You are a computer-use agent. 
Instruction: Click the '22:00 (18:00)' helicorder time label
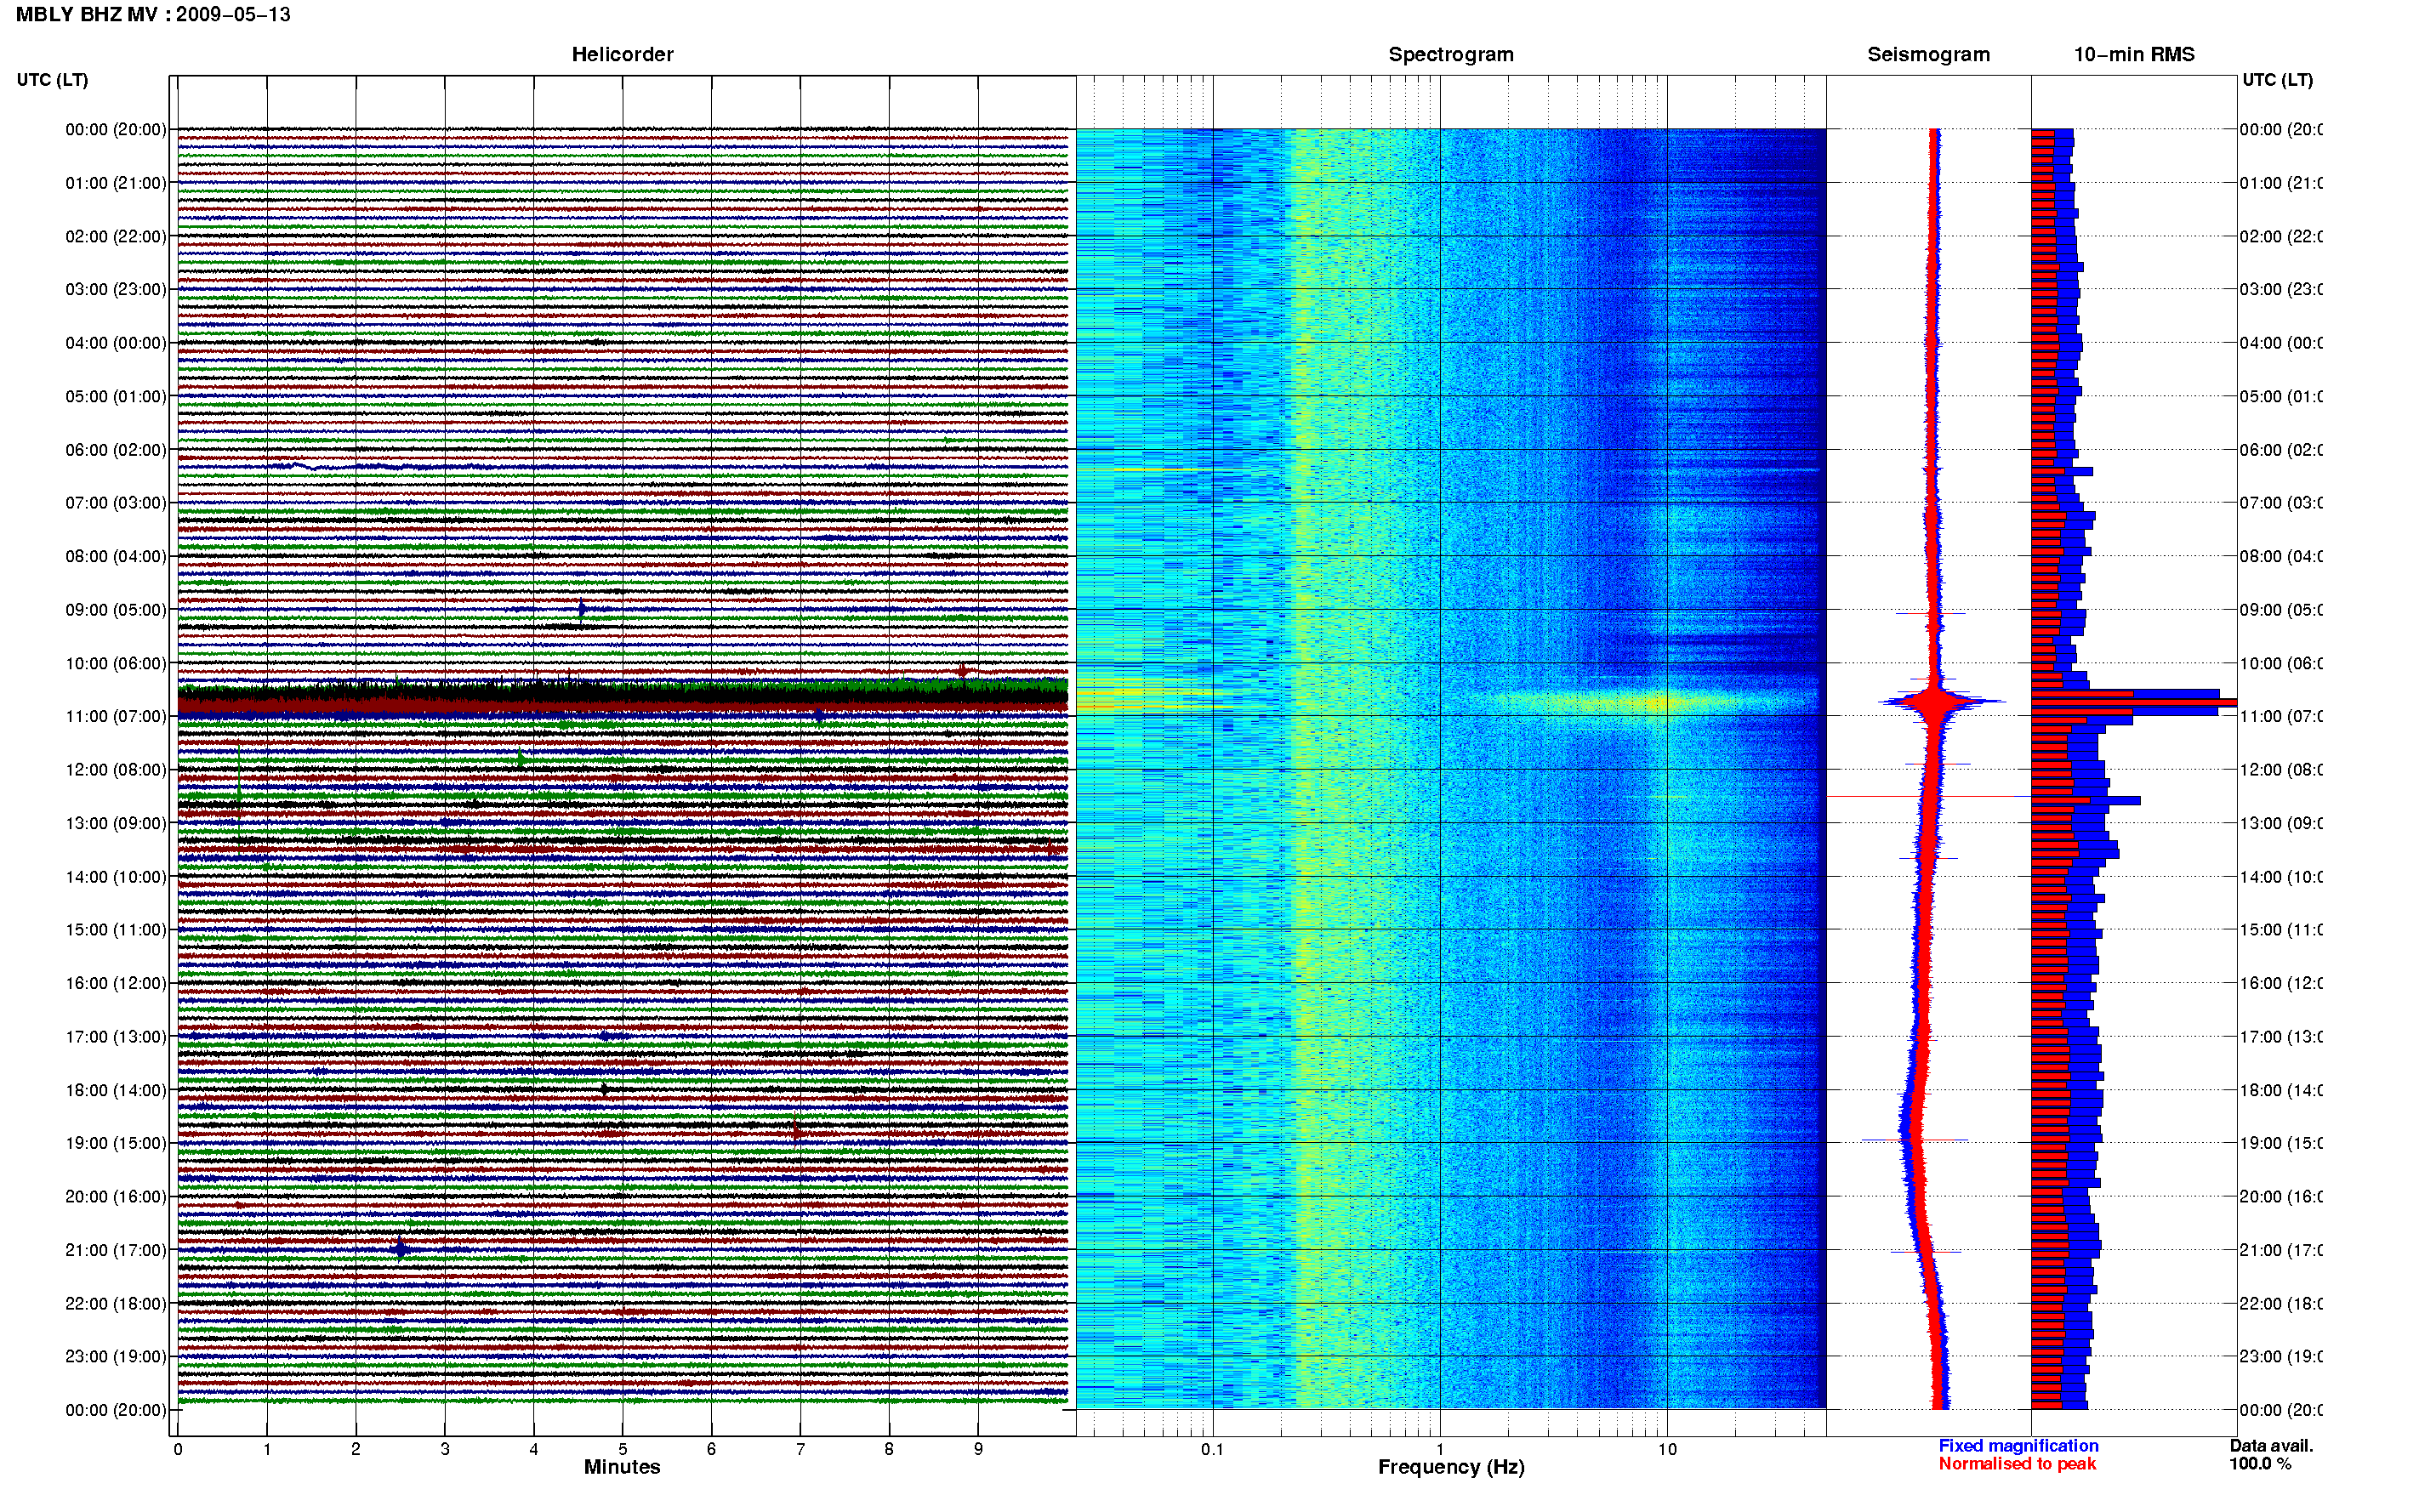[x=116, y=1304]
